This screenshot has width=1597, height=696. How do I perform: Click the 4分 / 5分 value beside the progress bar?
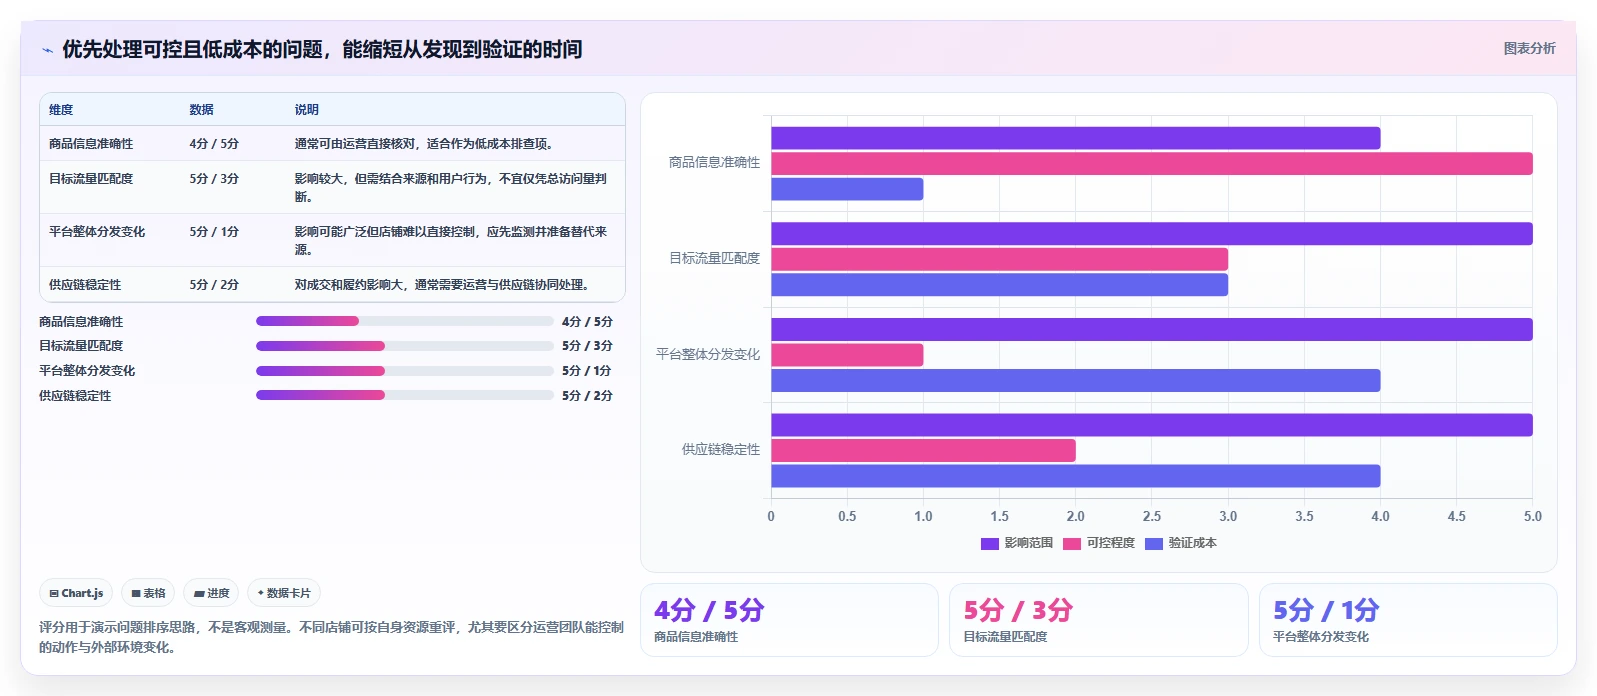pos(587,322)
